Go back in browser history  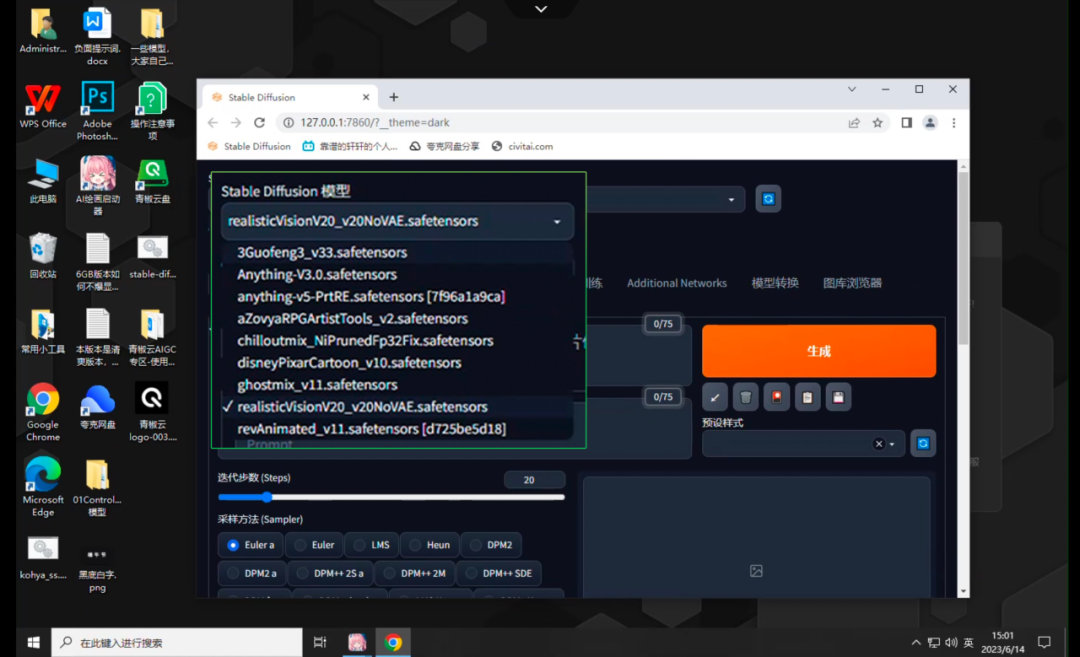(213, 123)
